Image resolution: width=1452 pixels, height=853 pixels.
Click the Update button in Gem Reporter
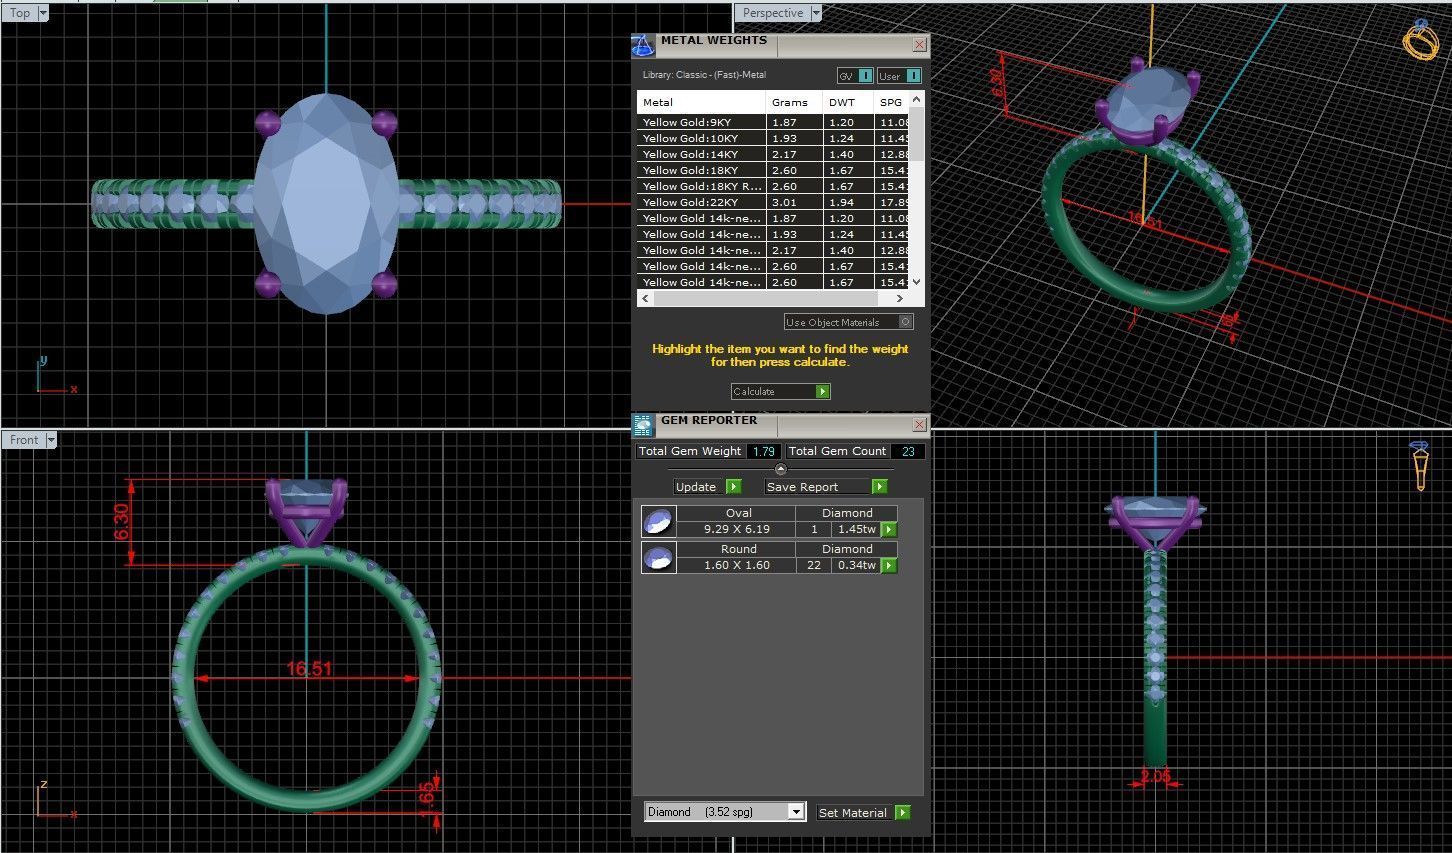coord(708,487)
